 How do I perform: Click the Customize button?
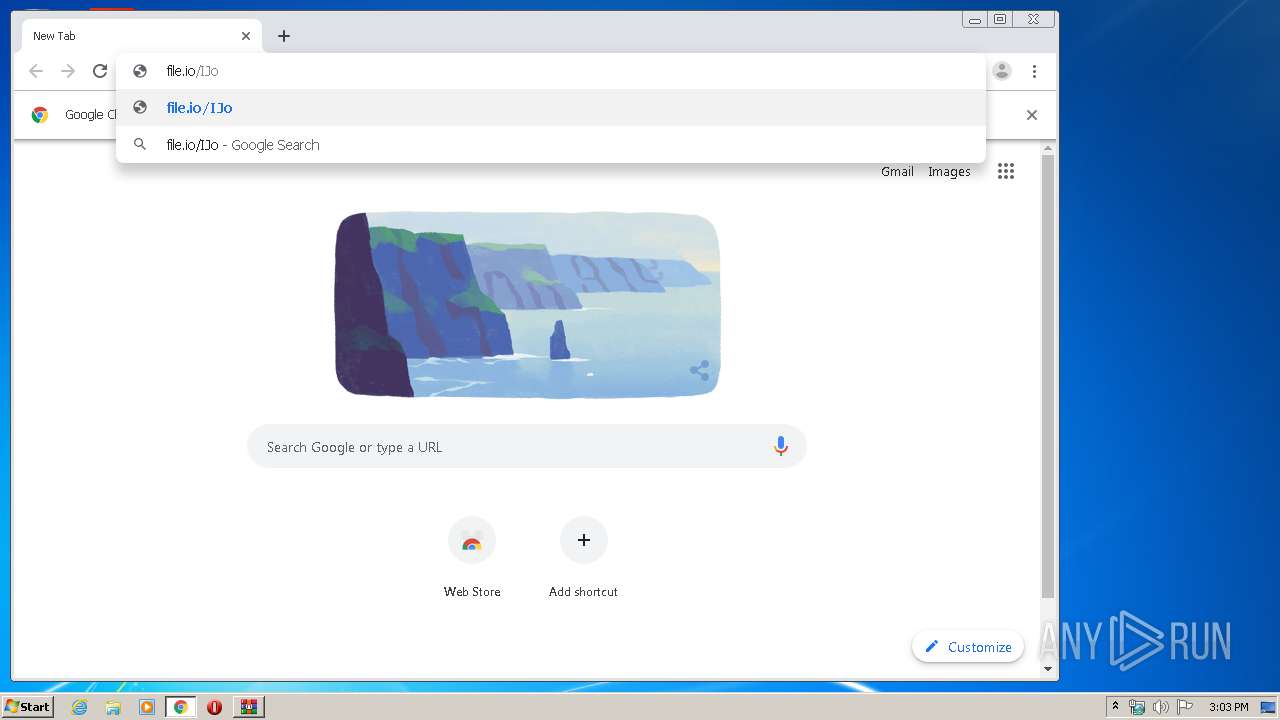968,647
